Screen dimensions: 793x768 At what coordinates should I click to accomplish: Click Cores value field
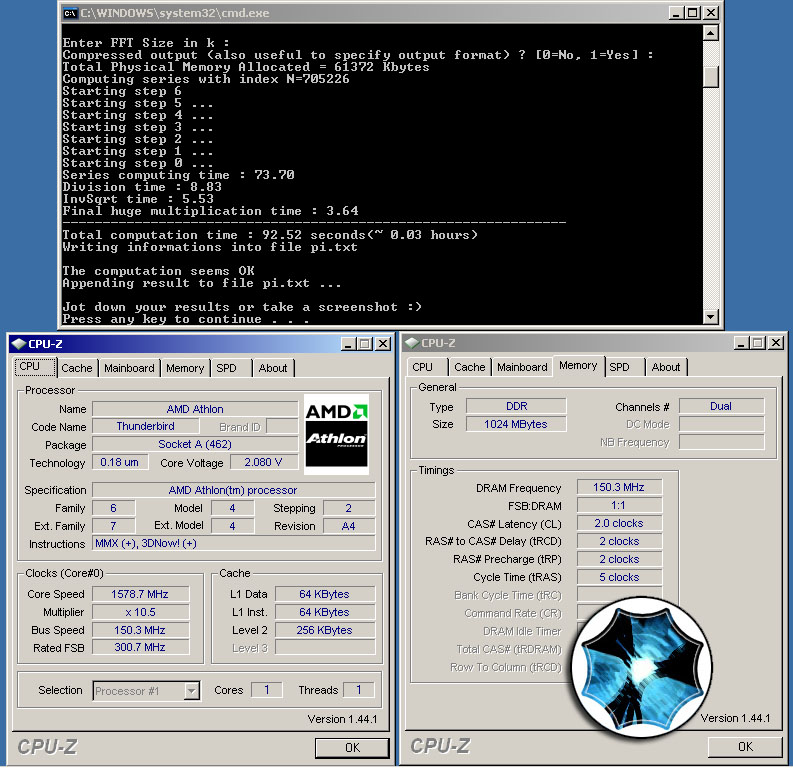coord(267,690)
